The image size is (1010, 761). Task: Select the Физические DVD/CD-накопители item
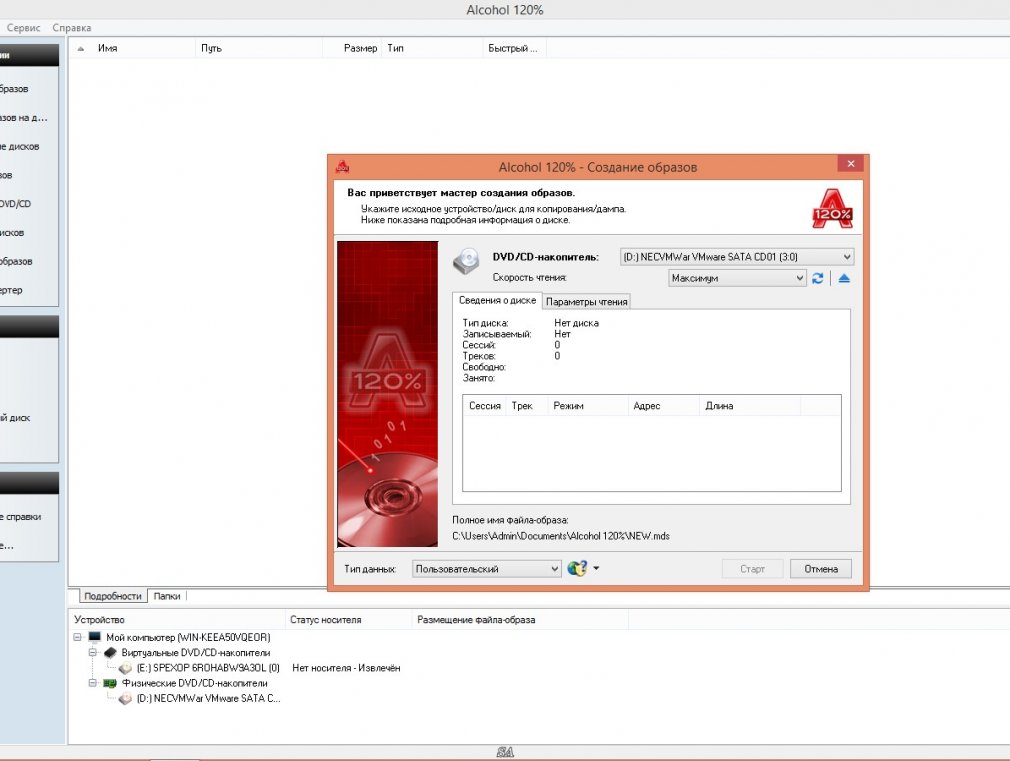click(195, 683)
